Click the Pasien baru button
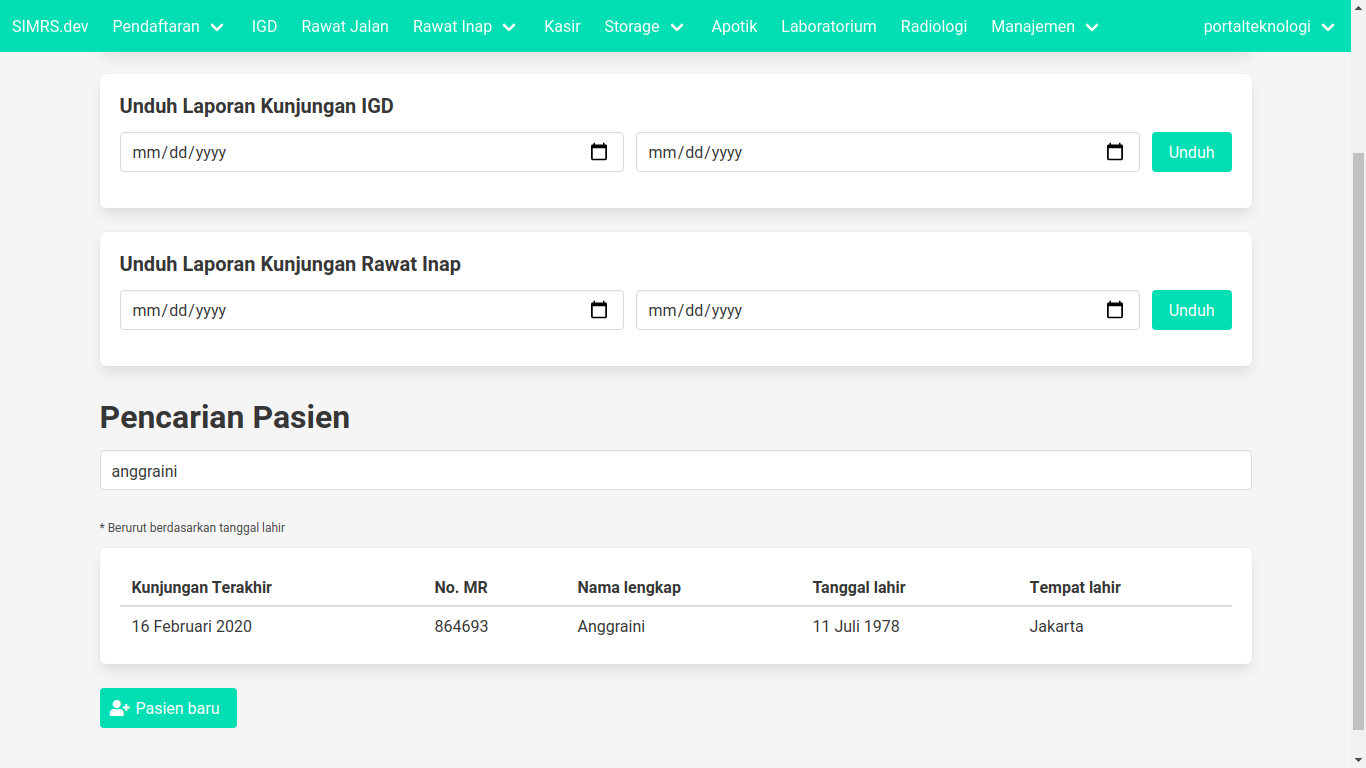 (168, 707)
